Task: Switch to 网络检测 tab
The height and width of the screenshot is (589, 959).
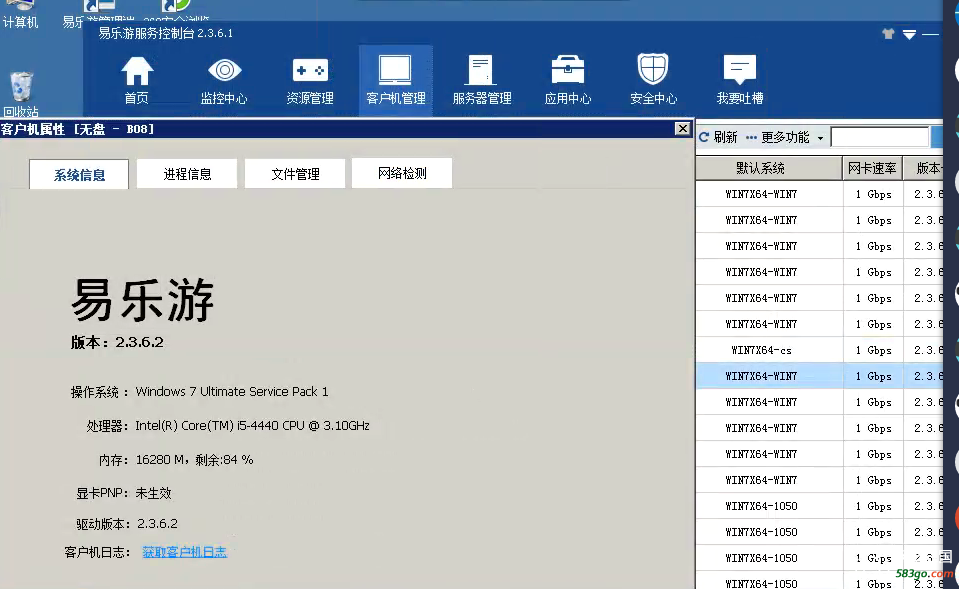Action: click(x=402, y=173)
